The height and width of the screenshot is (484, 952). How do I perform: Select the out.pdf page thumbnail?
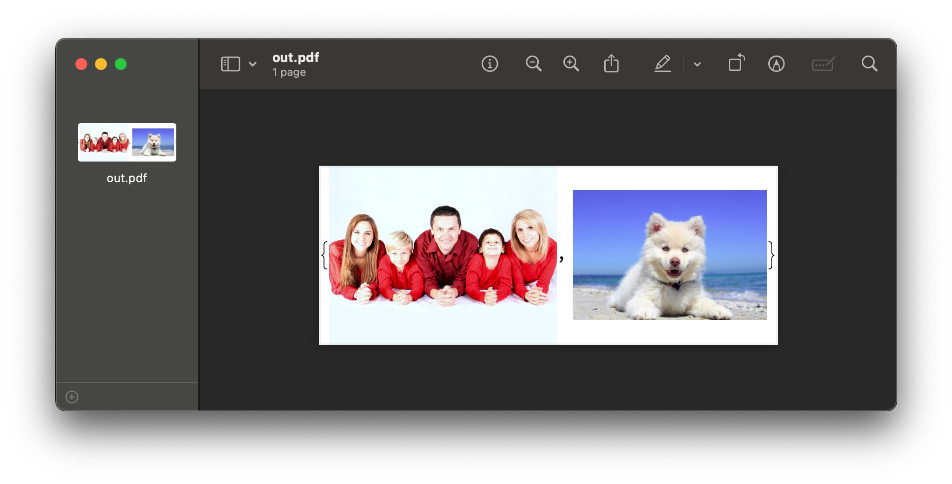point(127,142)
